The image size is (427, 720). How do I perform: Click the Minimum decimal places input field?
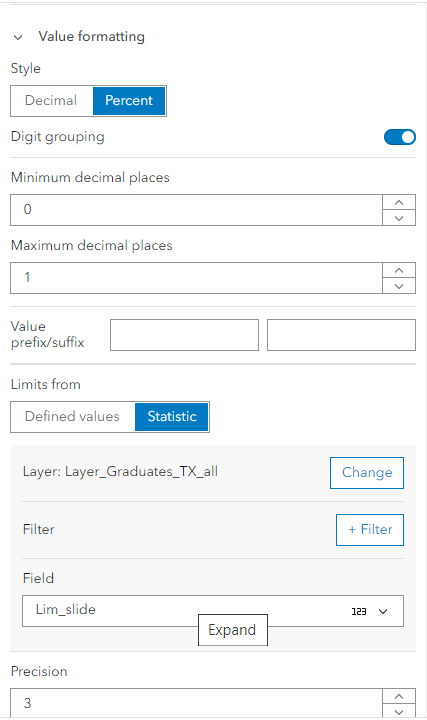click(x=197, y=210)
